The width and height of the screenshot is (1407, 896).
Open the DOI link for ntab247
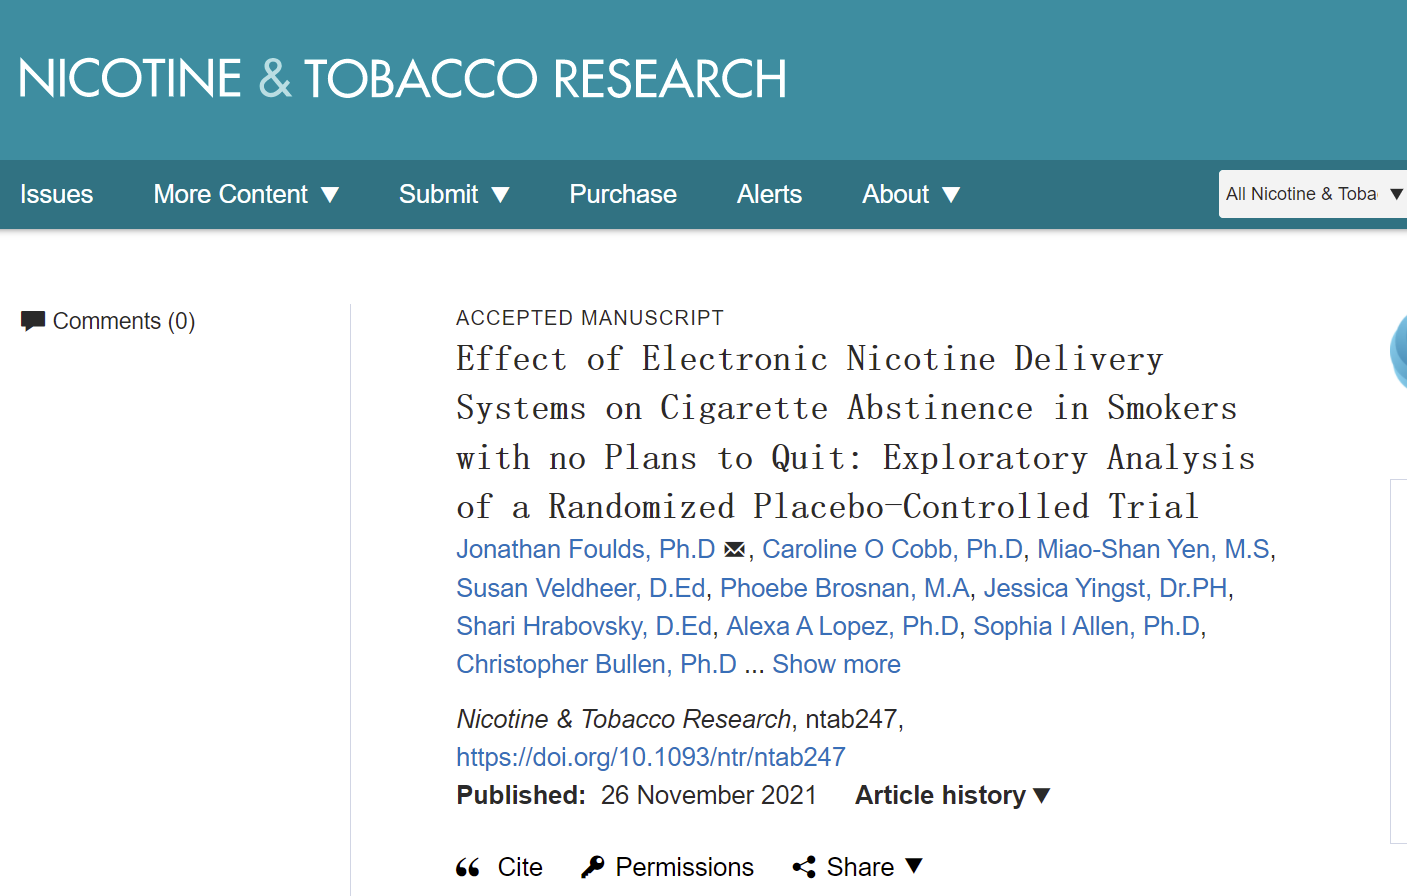[651, 757]
